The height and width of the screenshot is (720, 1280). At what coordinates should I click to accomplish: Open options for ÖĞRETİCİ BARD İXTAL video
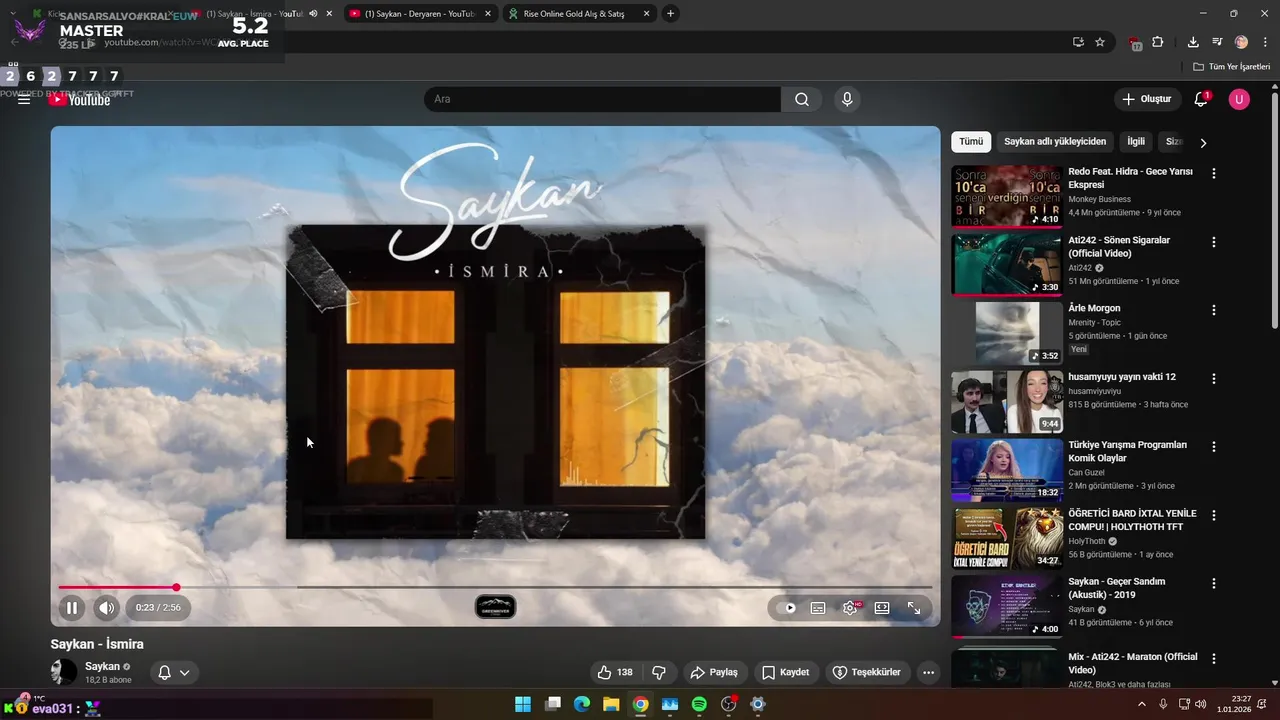pos(1214,515)
